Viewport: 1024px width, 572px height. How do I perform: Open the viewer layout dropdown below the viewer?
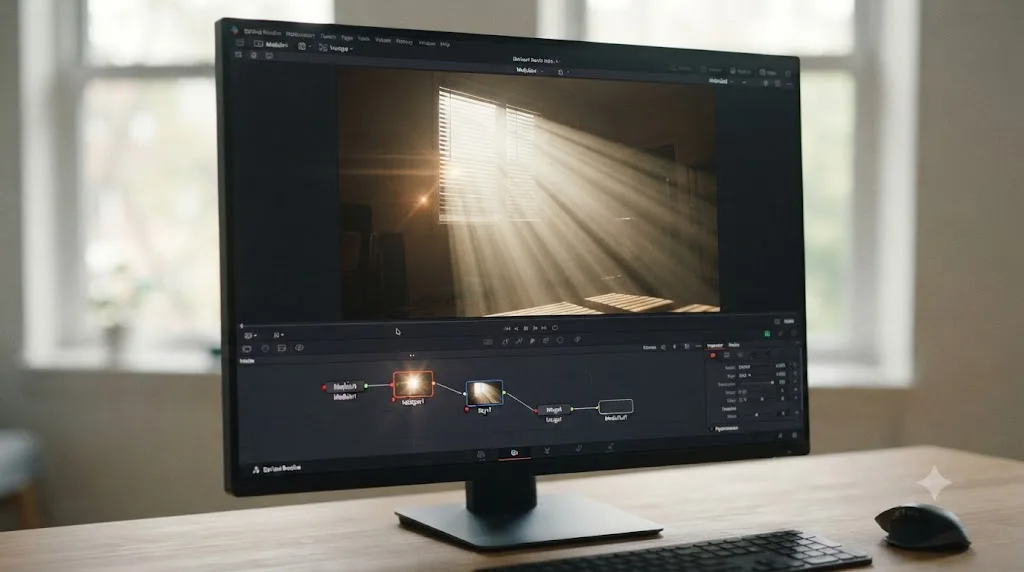pos(249,335)
